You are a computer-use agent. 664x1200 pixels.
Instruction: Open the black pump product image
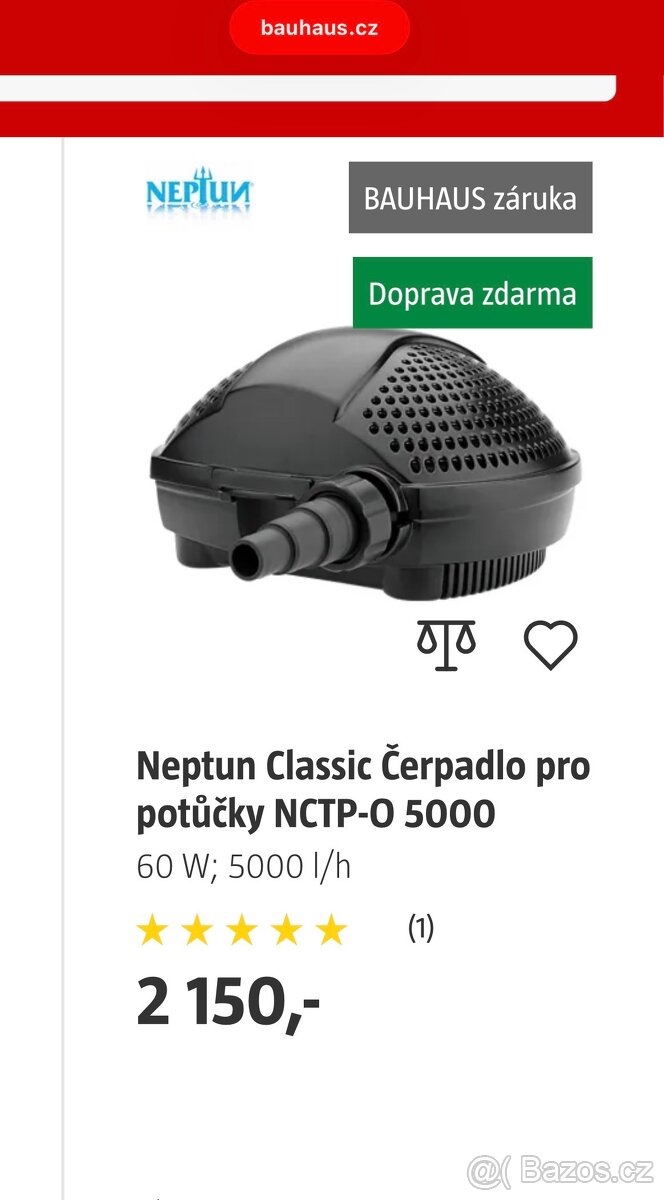pyautogui.click(x=364, y=466)
